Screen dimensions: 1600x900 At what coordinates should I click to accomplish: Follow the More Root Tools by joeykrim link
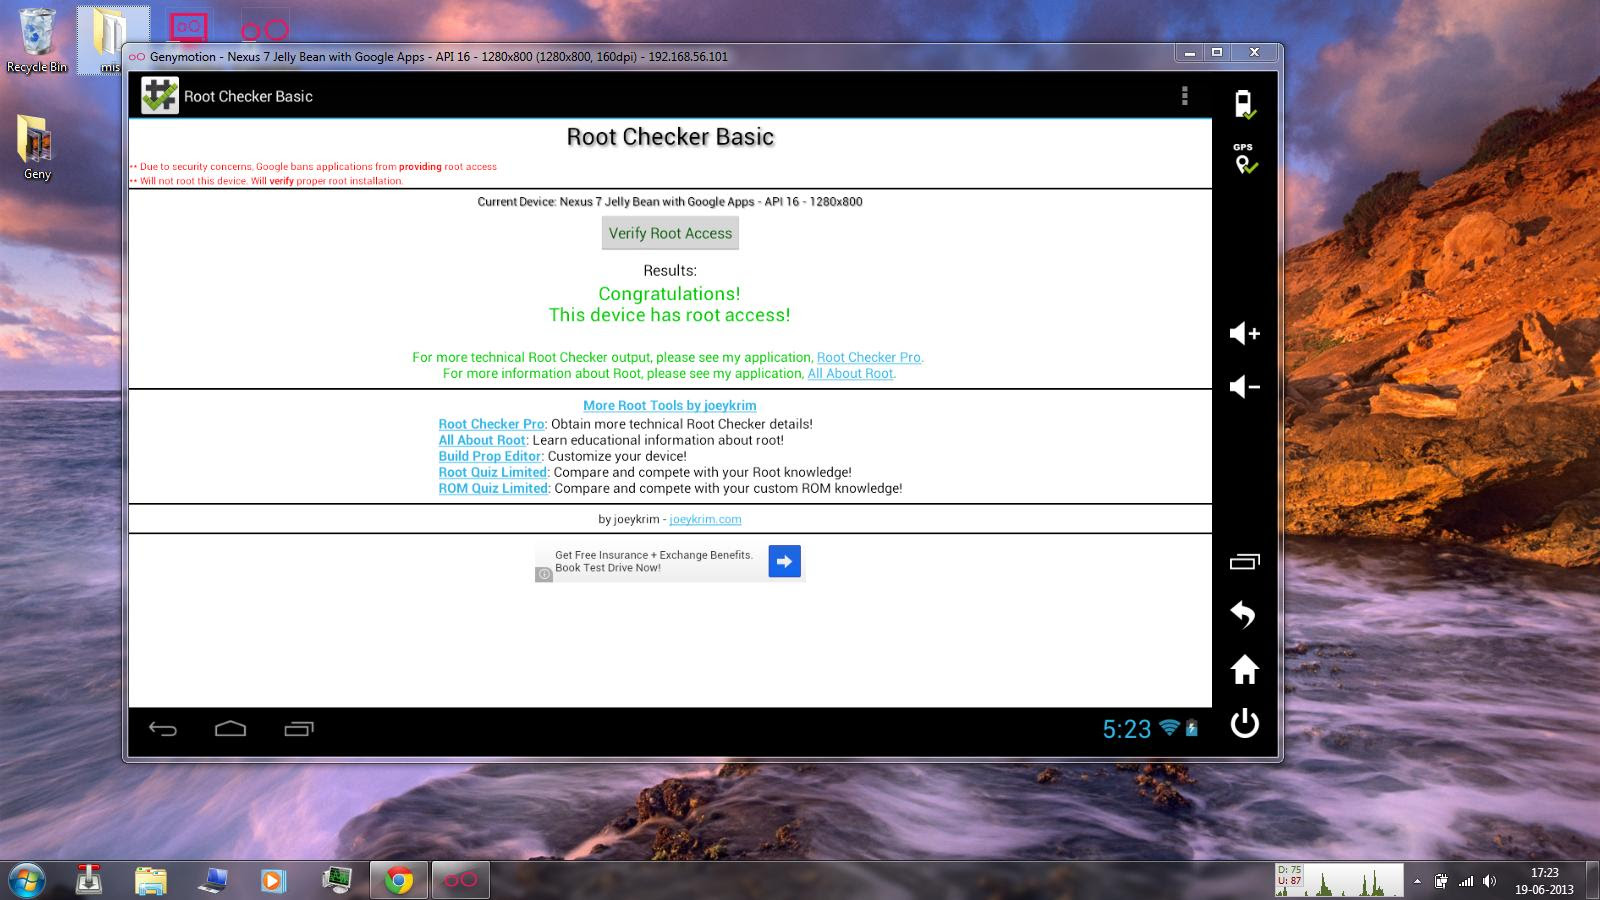click(670, 405)
